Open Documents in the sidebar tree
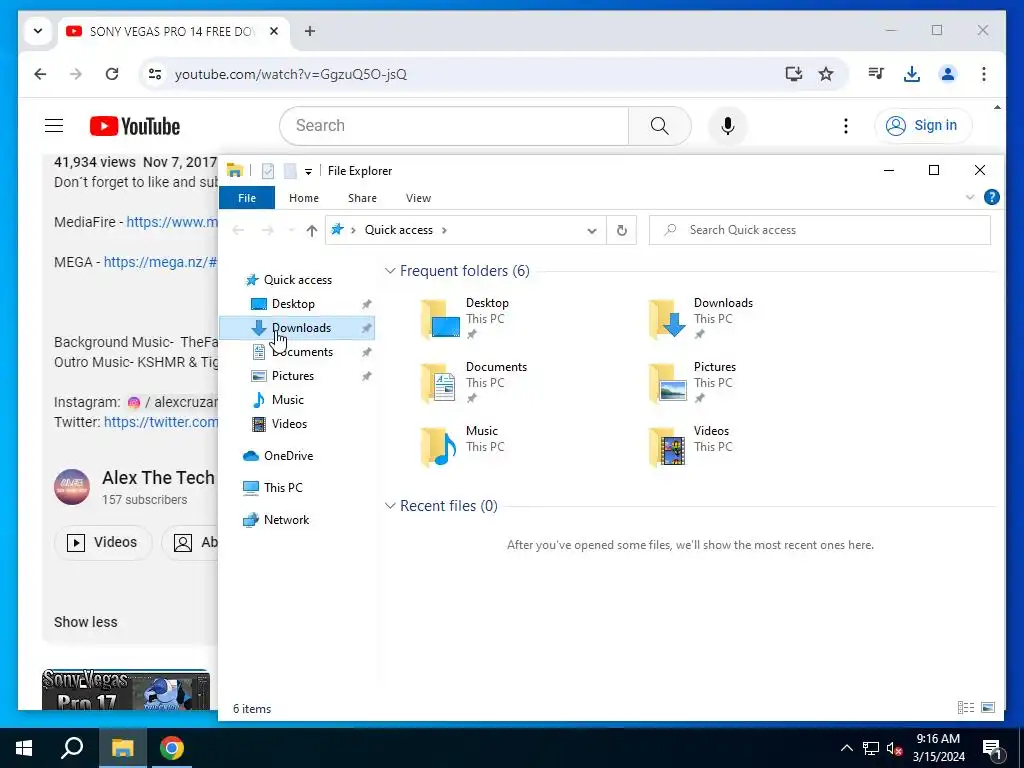 [302, 352]
